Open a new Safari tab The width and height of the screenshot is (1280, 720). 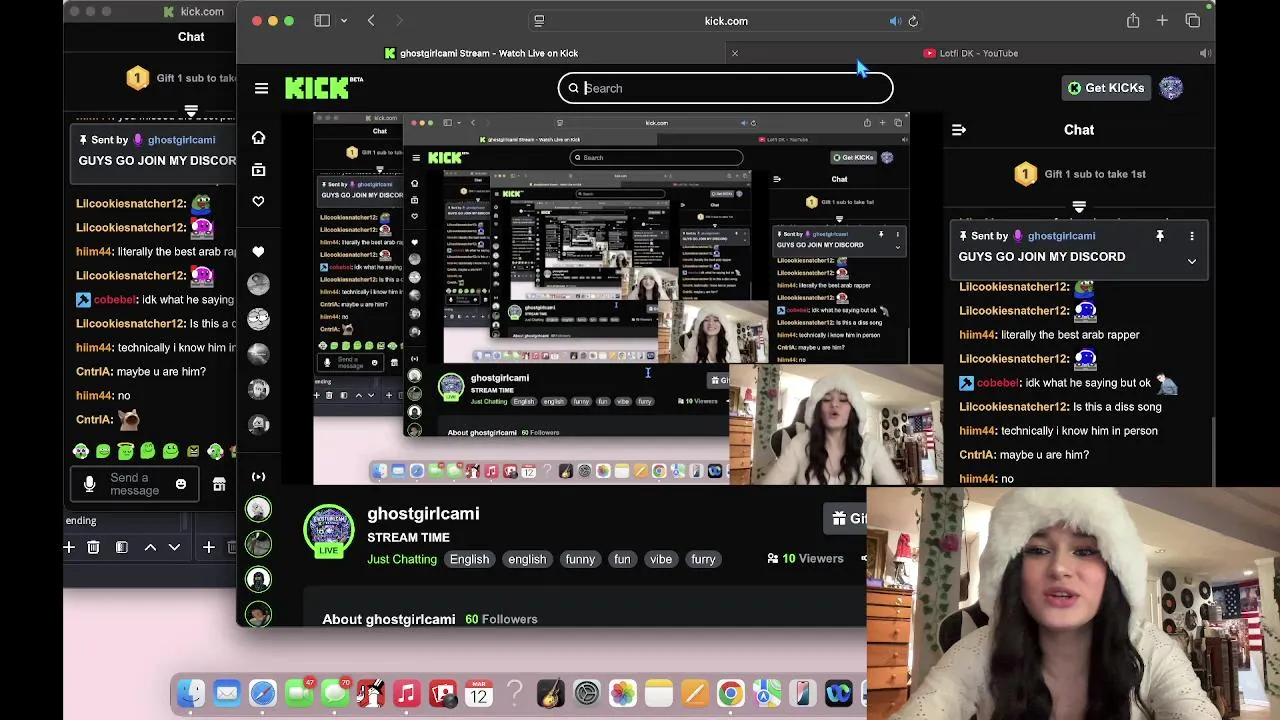click(x=1162, y=20)
